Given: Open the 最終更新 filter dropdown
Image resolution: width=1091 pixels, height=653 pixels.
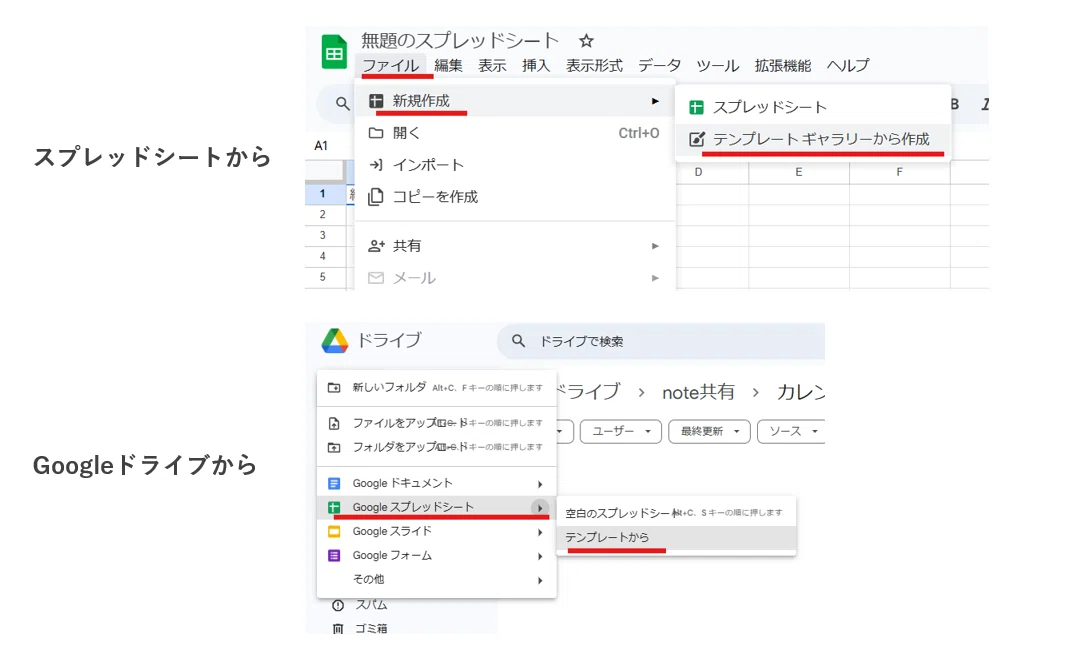Looking at the screenshot, I should click(709, 431).
